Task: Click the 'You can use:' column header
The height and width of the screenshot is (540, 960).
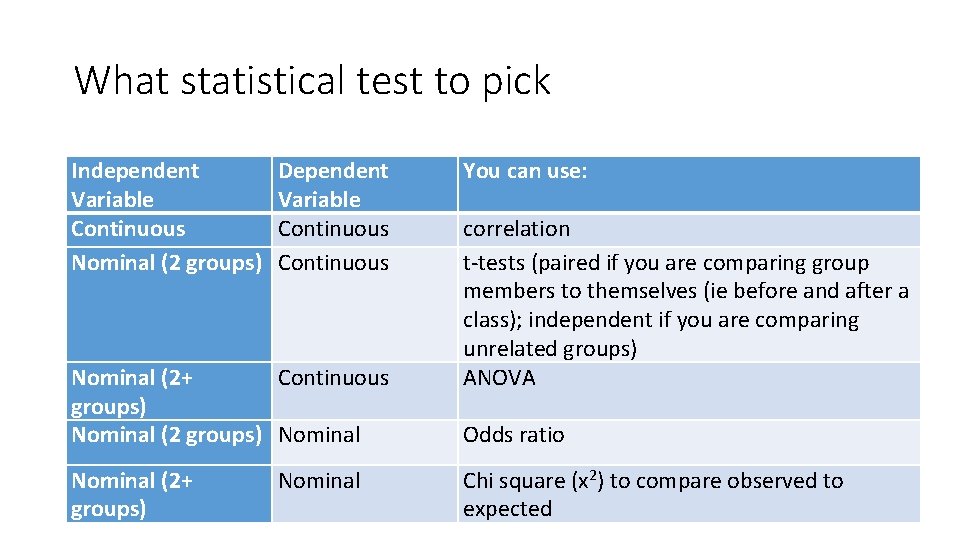Action: (x=525, y=171)
